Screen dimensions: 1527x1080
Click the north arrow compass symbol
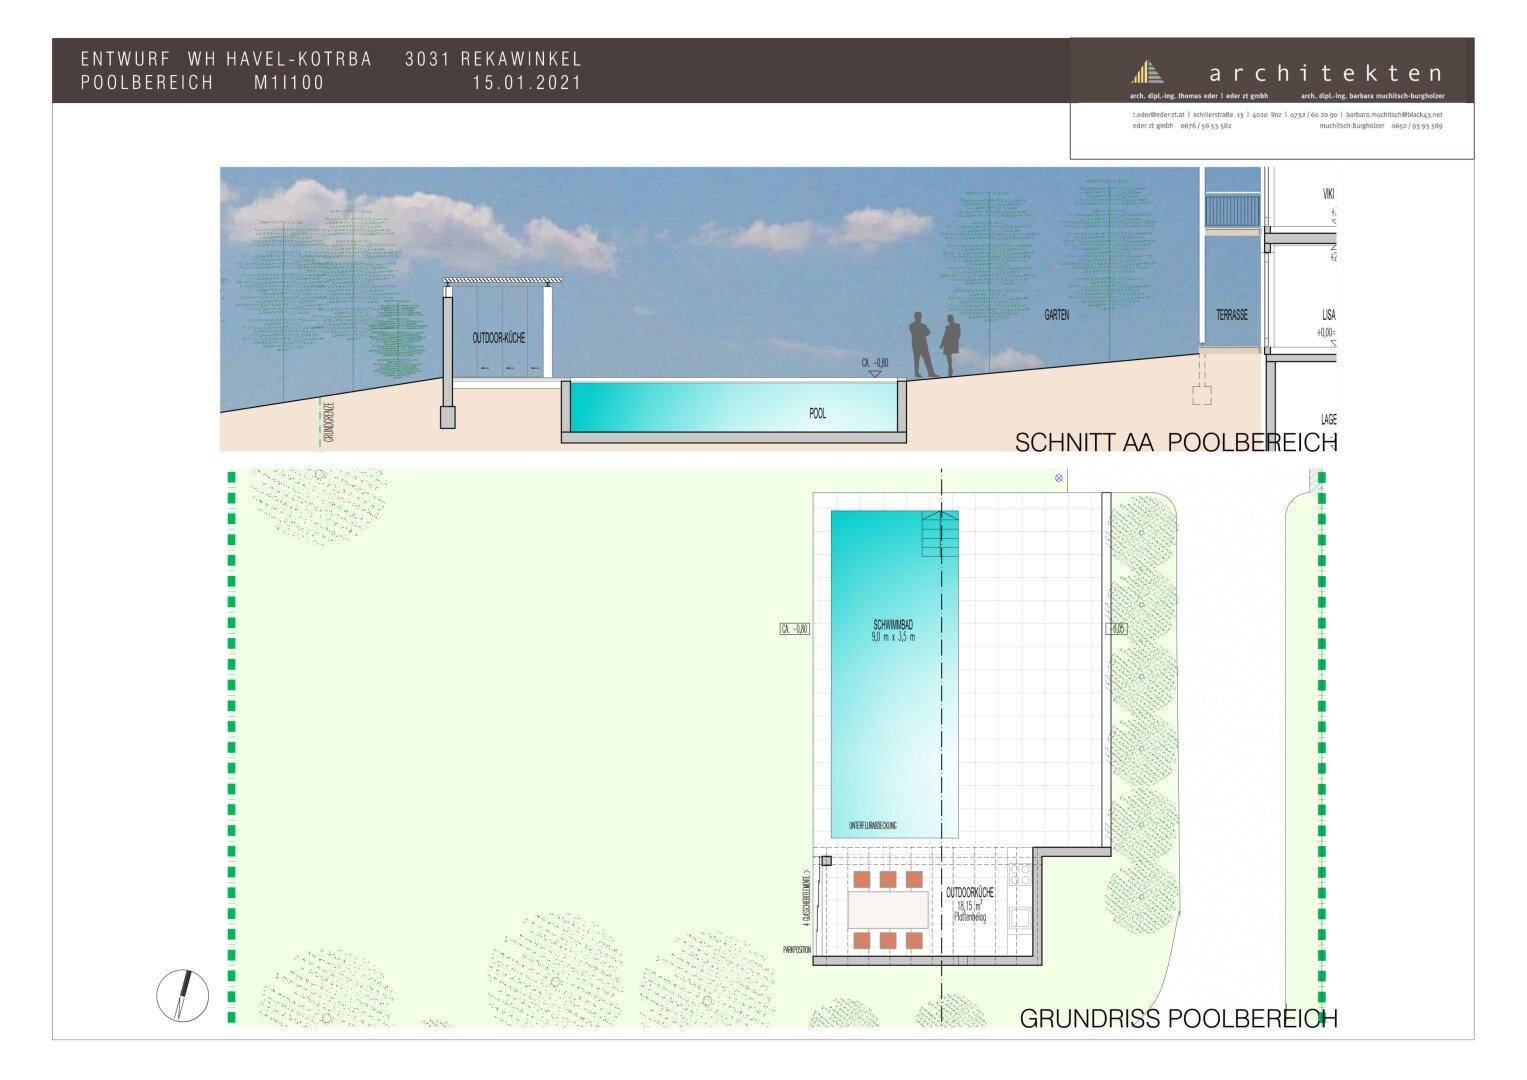pyautogui.click(x=183, y=996)
